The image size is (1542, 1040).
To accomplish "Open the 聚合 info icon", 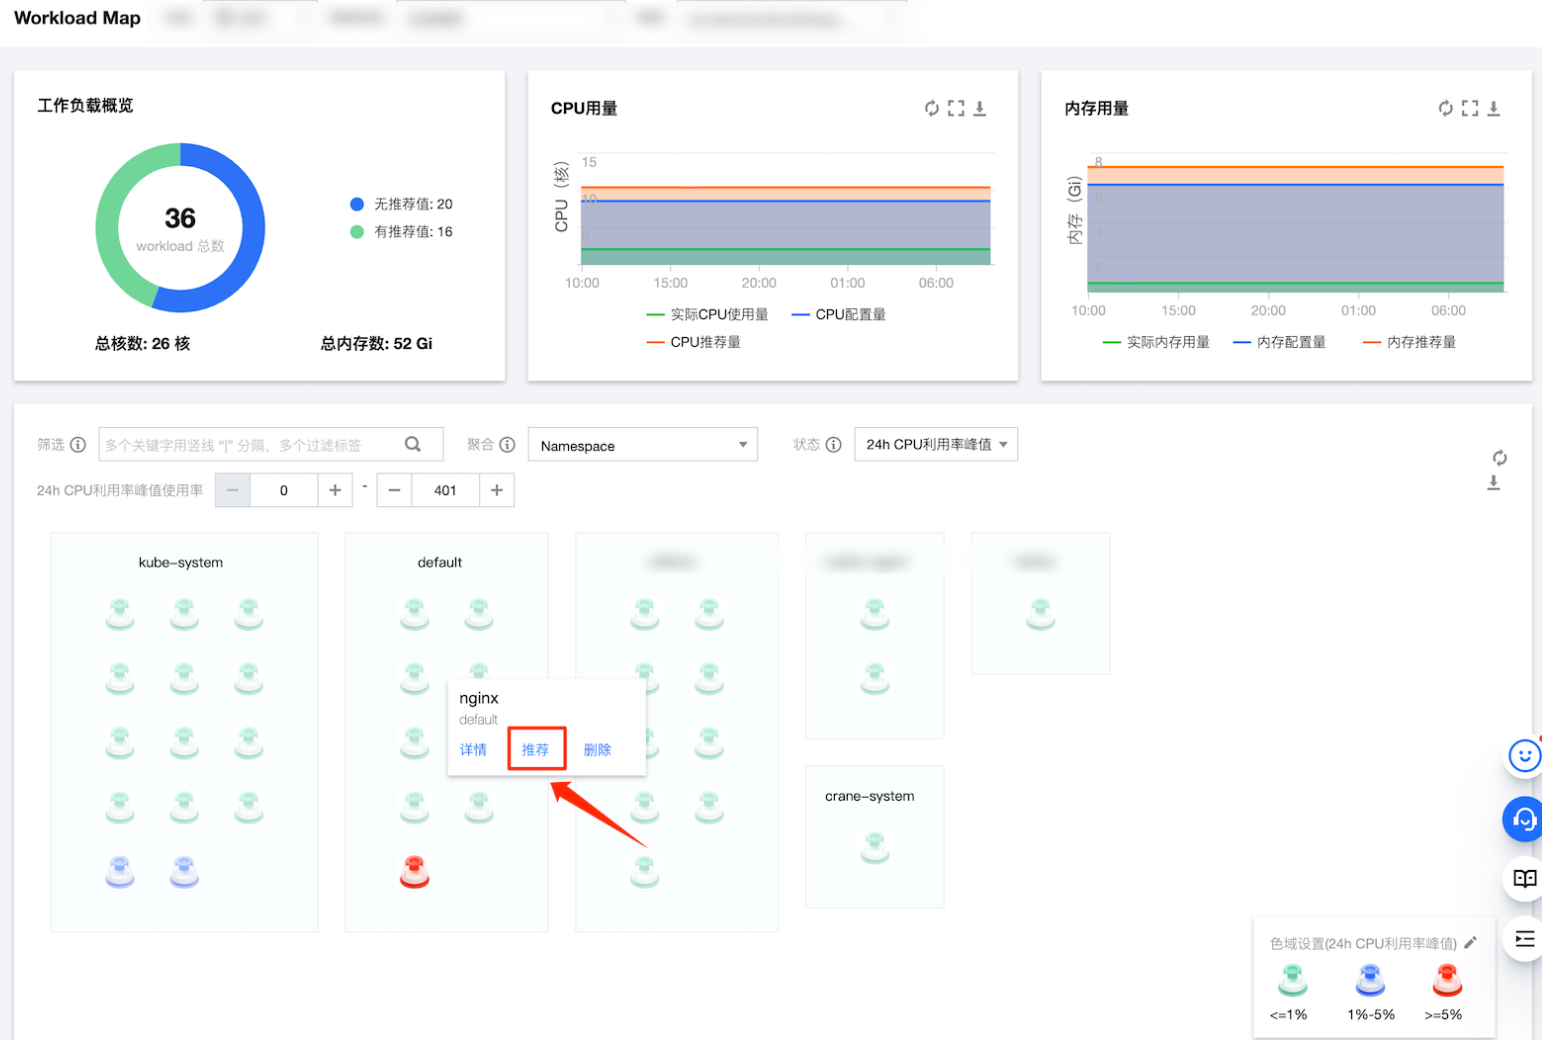I will coord(507,445).
